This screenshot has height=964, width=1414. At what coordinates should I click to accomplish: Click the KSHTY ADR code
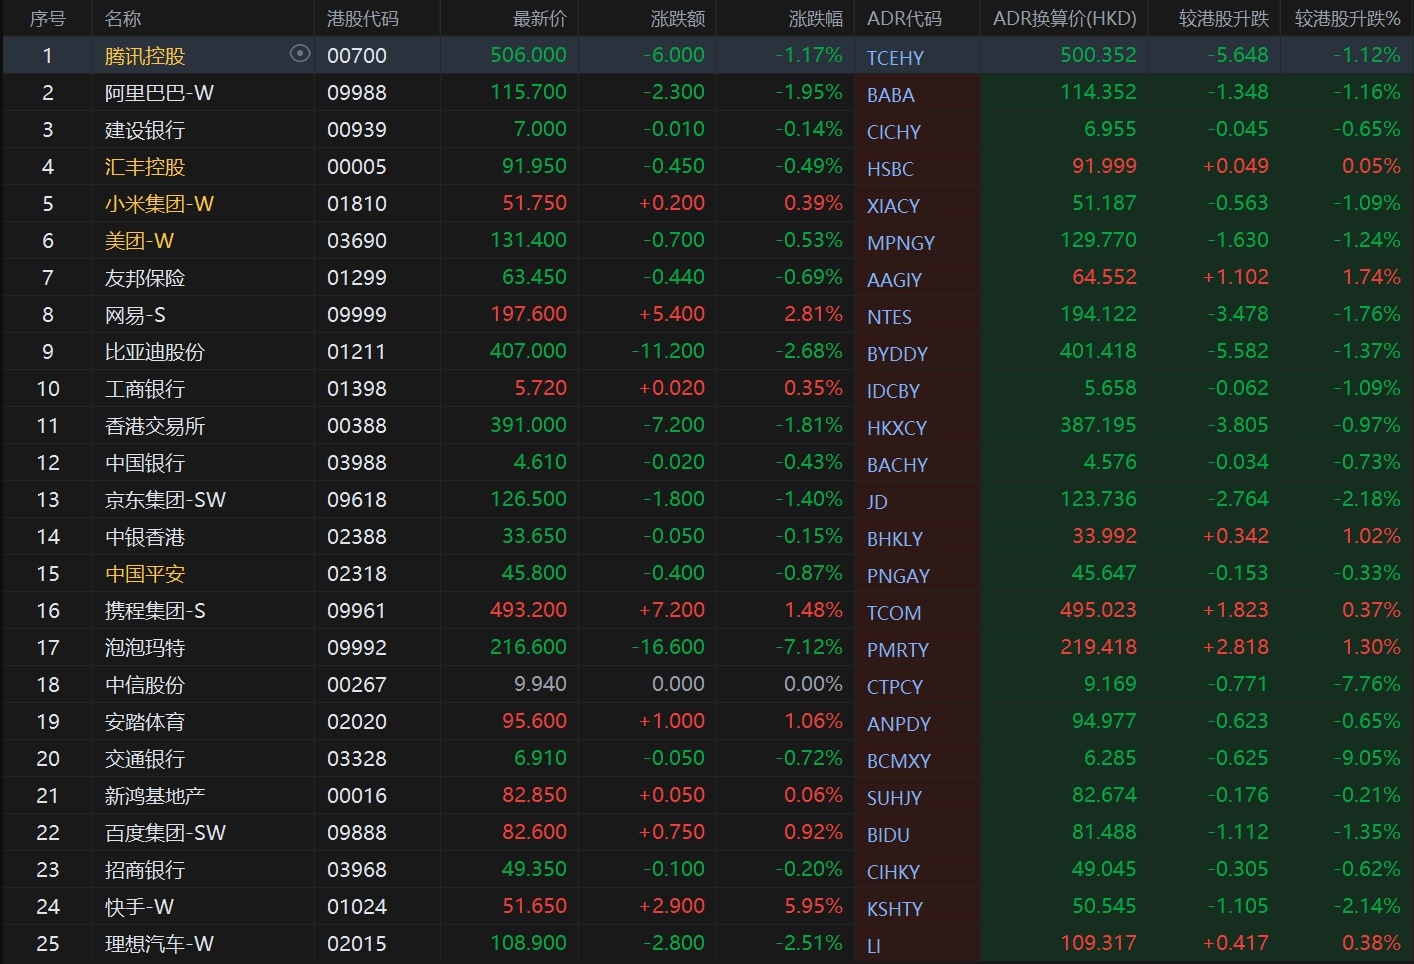[894, 909]
